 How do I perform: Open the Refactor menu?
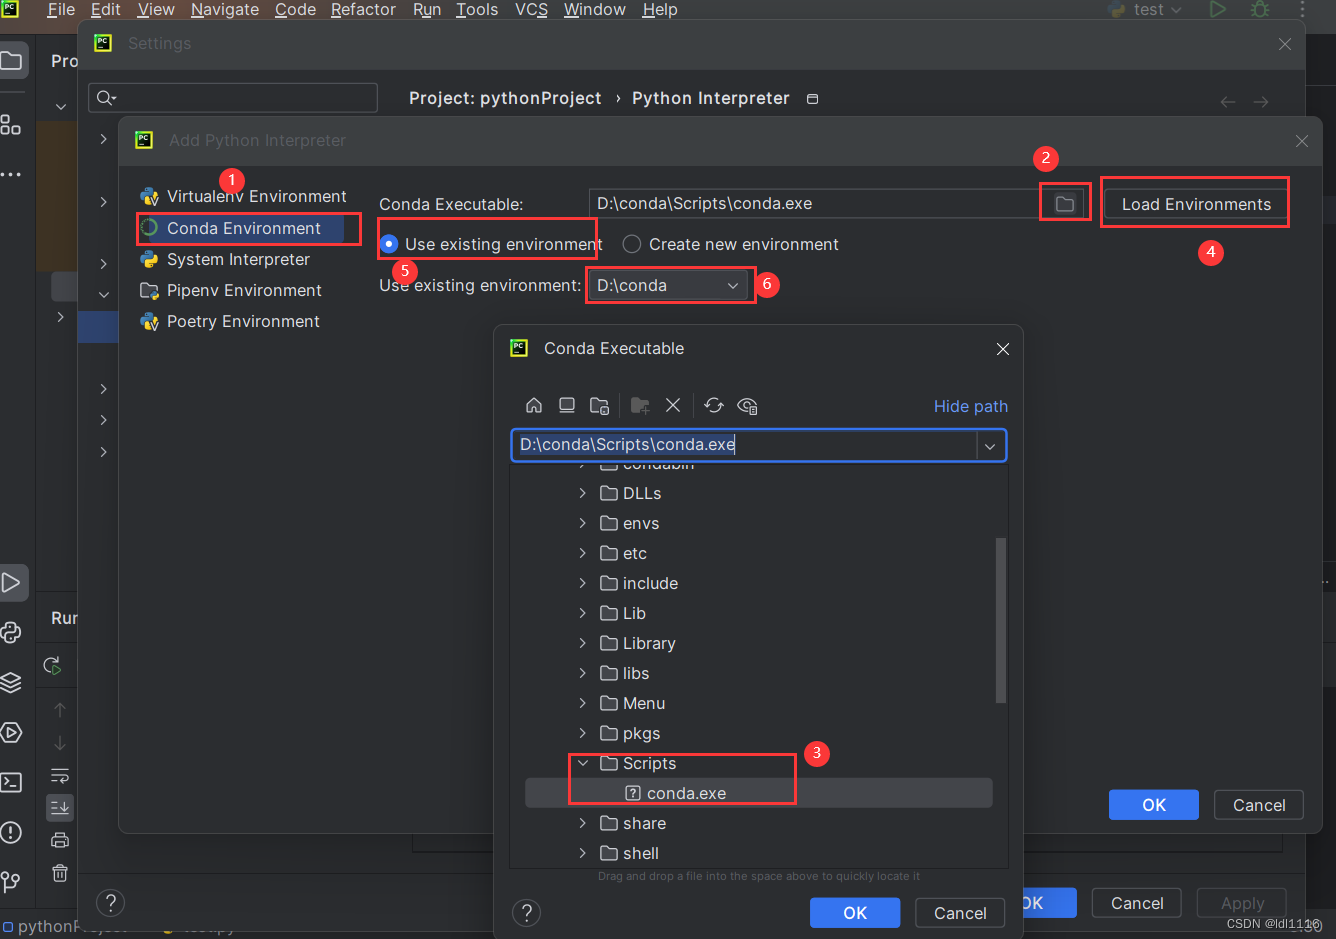point(363,9)
